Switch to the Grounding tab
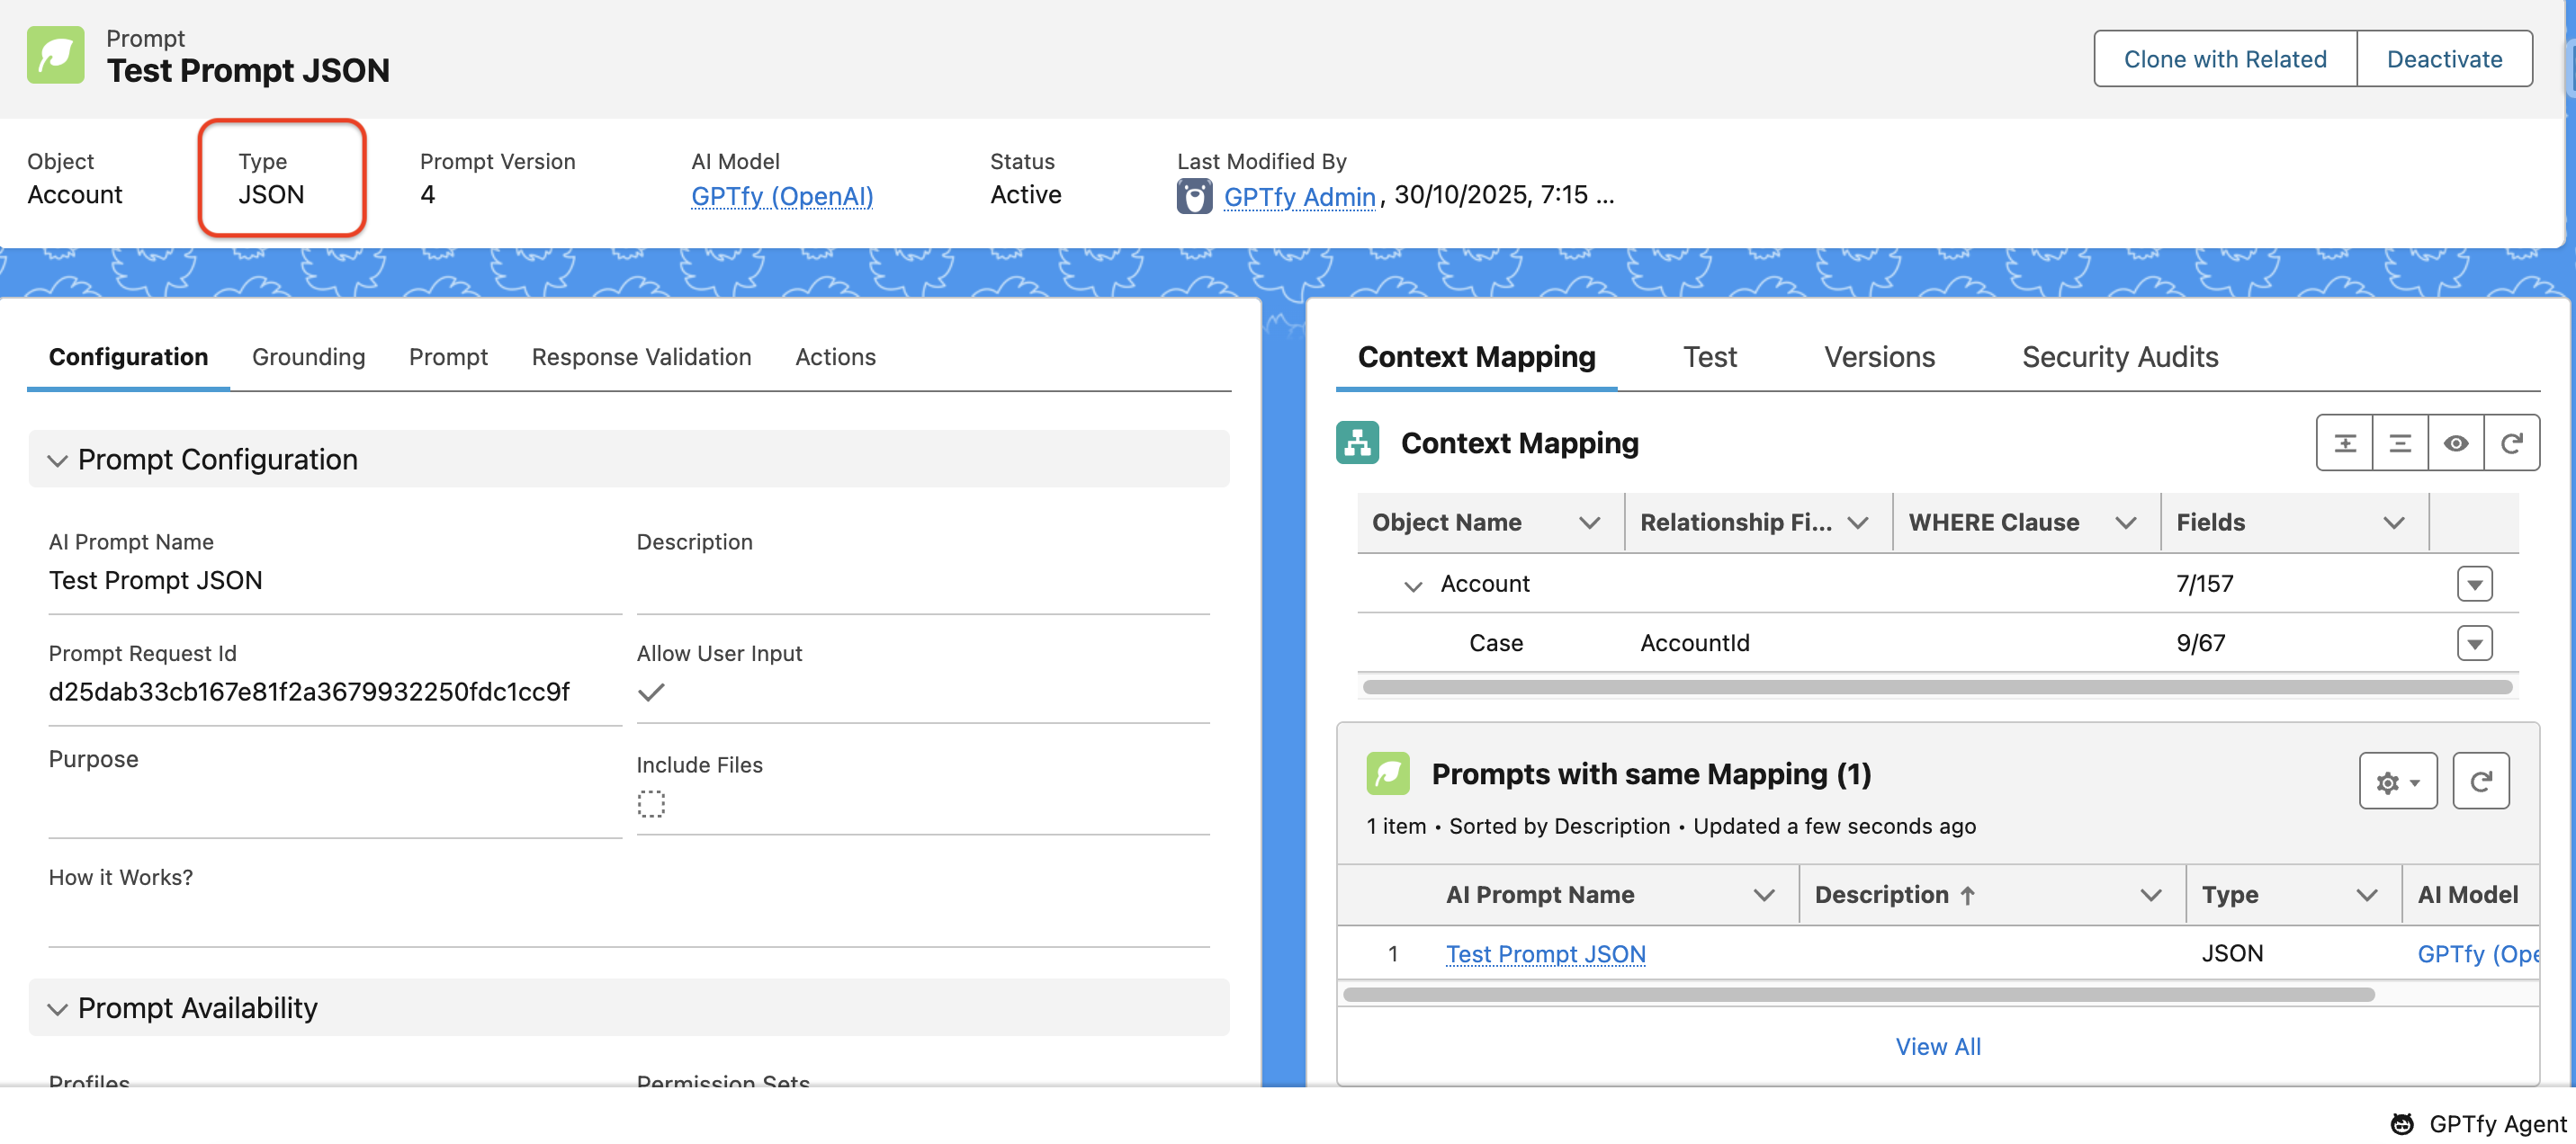Image resolution: width=2576 pixels, height=1144 pixels. 308,357
